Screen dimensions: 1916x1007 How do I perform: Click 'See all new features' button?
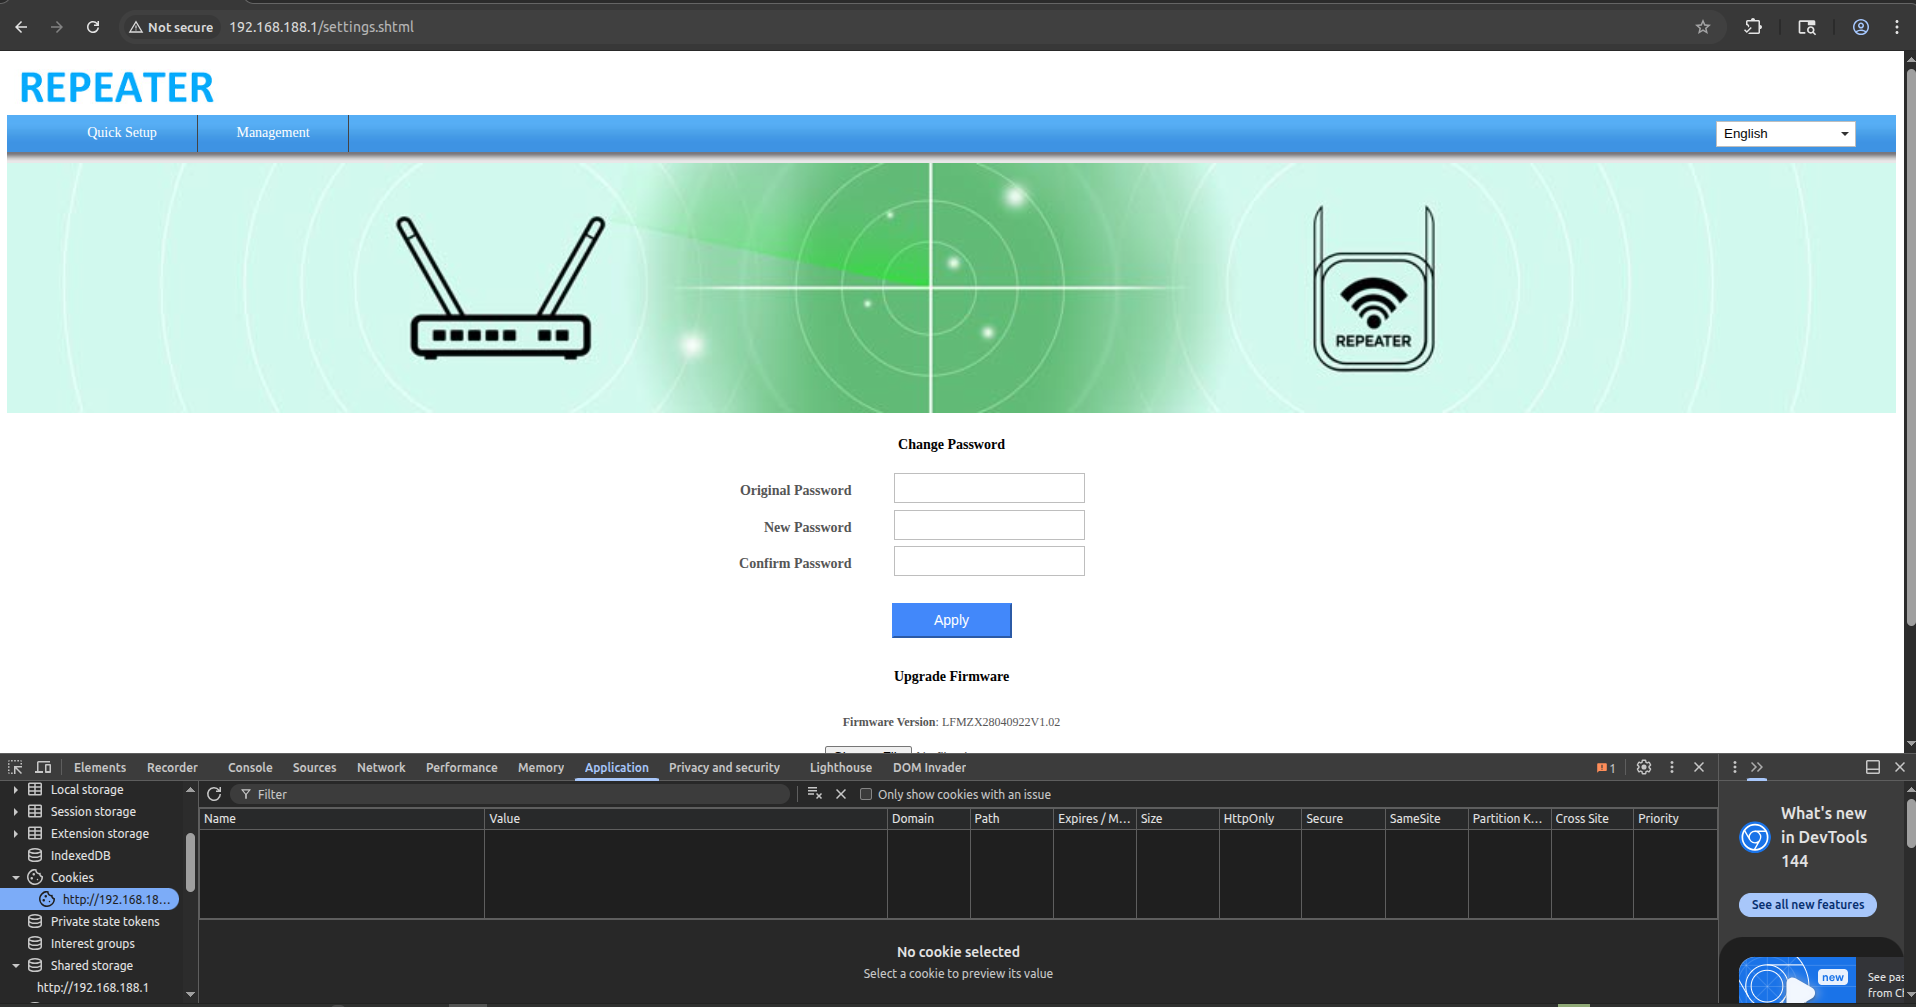[1807, 905]
